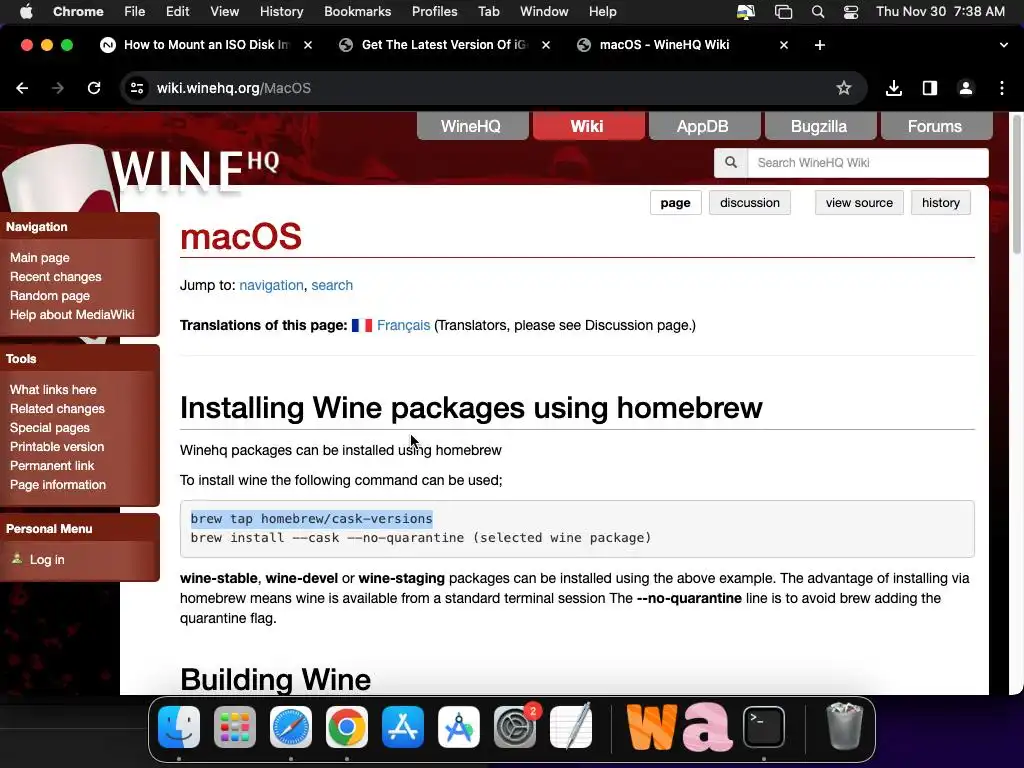This screenshot has height=768, width=1024.
Task: Select the Forums site tab
Action: coord(936,126)
